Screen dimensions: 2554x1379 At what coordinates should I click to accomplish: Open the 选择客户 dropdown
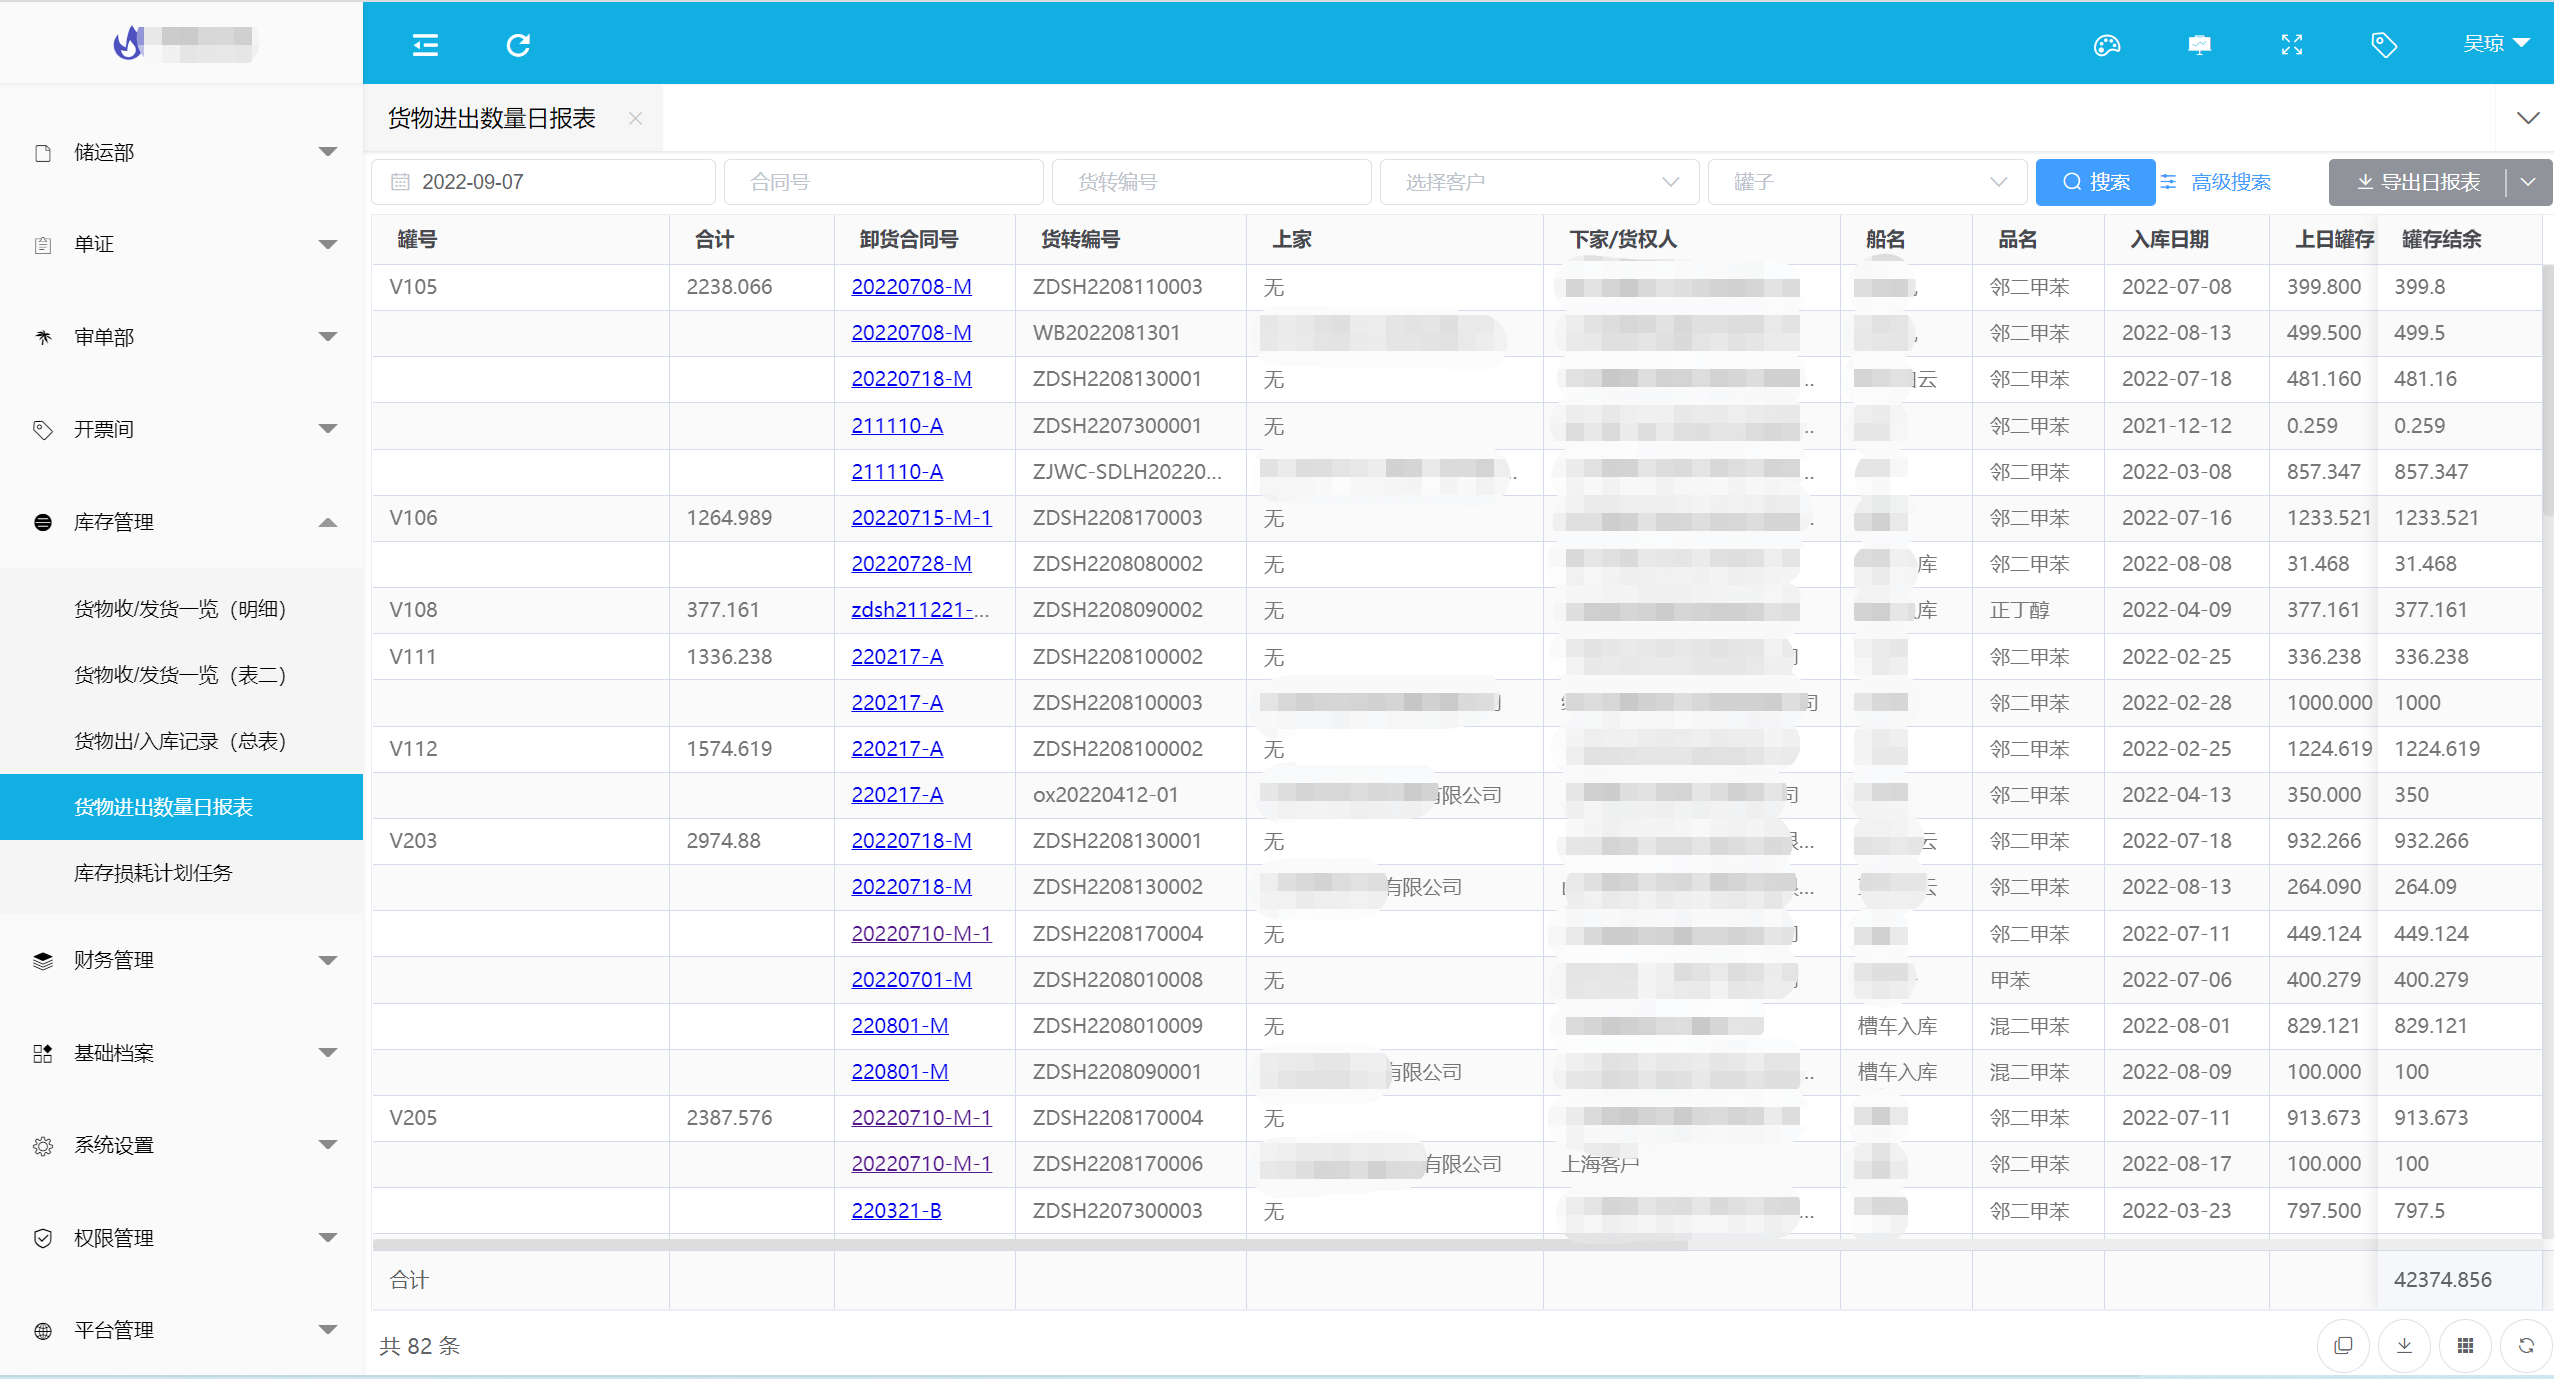[x=1539, y=182]
